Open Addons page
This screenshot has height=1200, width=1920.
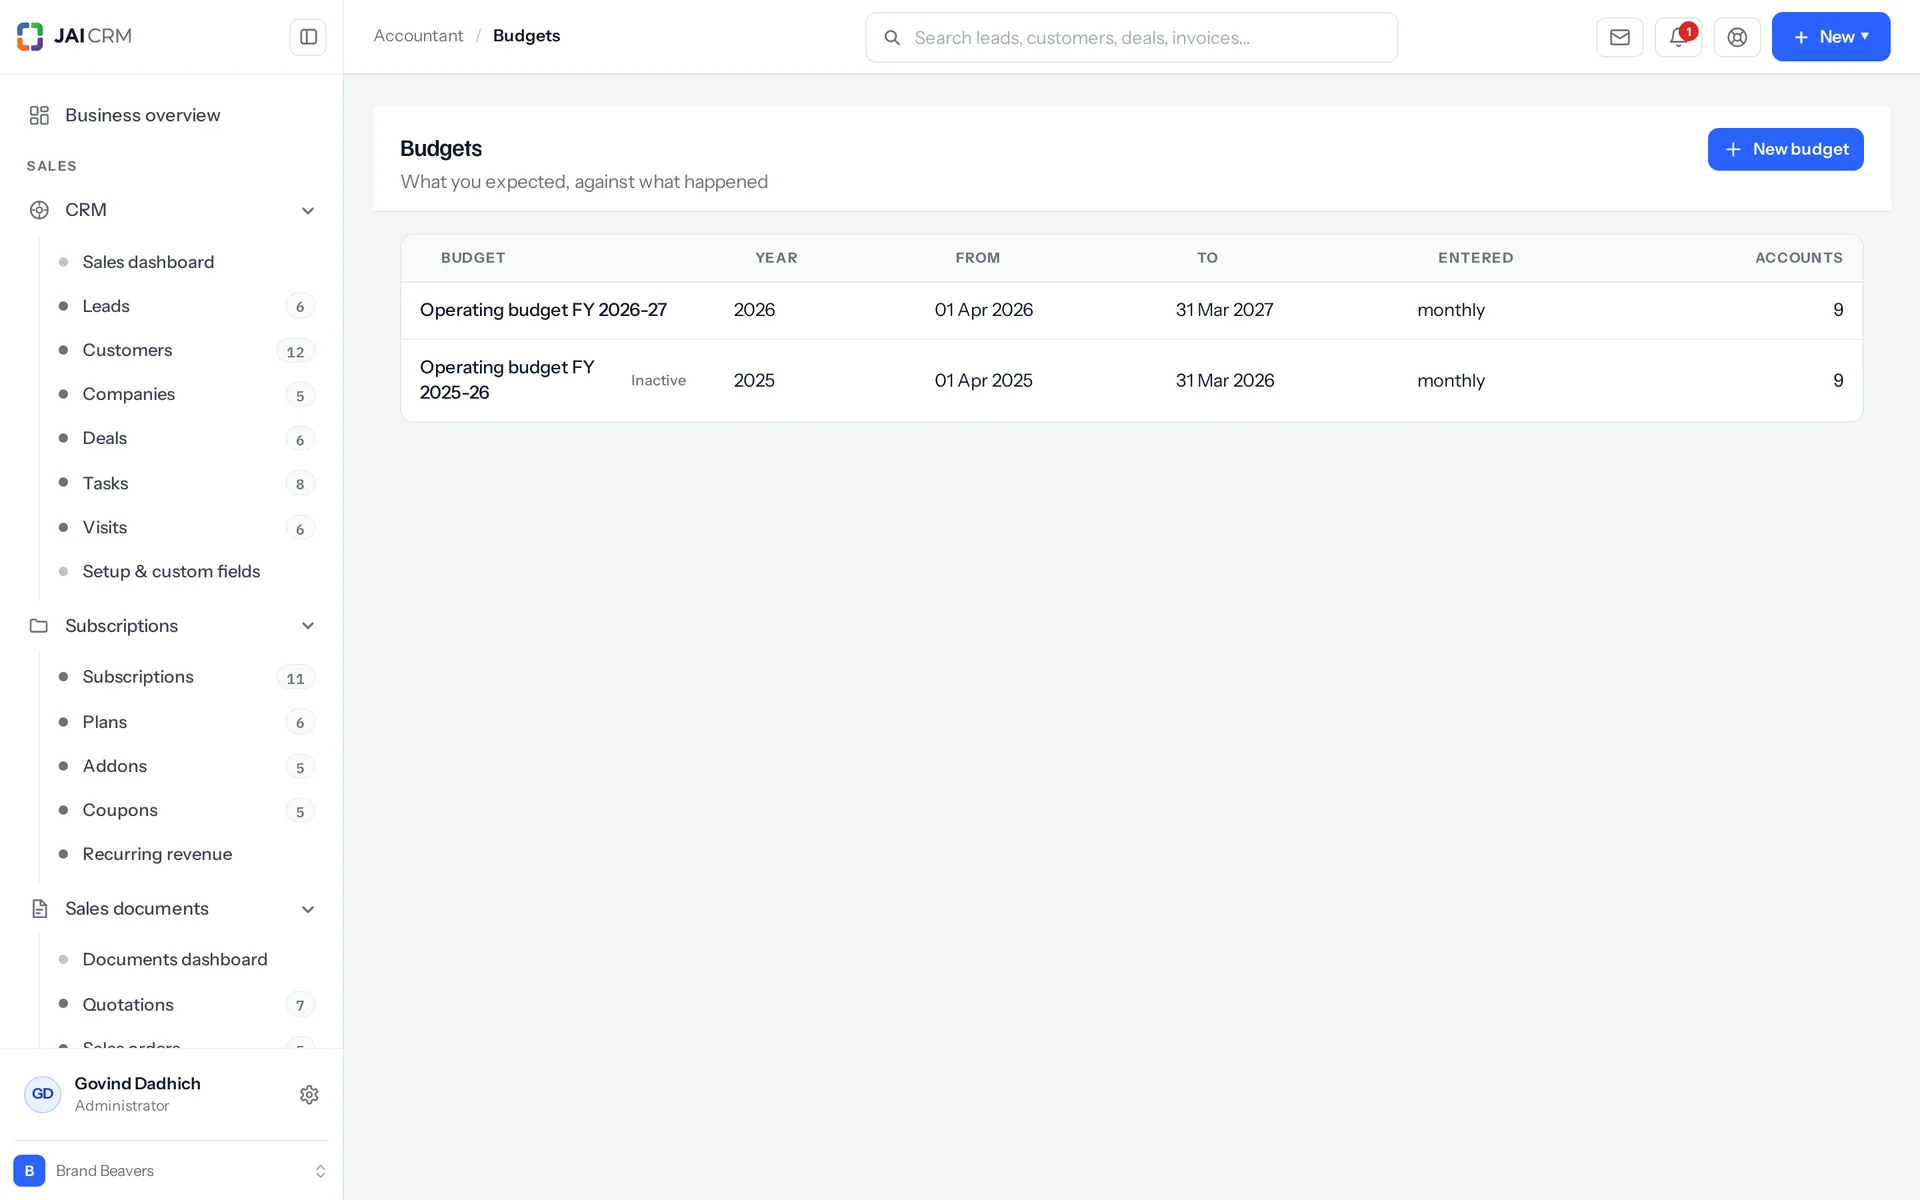[186, 766]
